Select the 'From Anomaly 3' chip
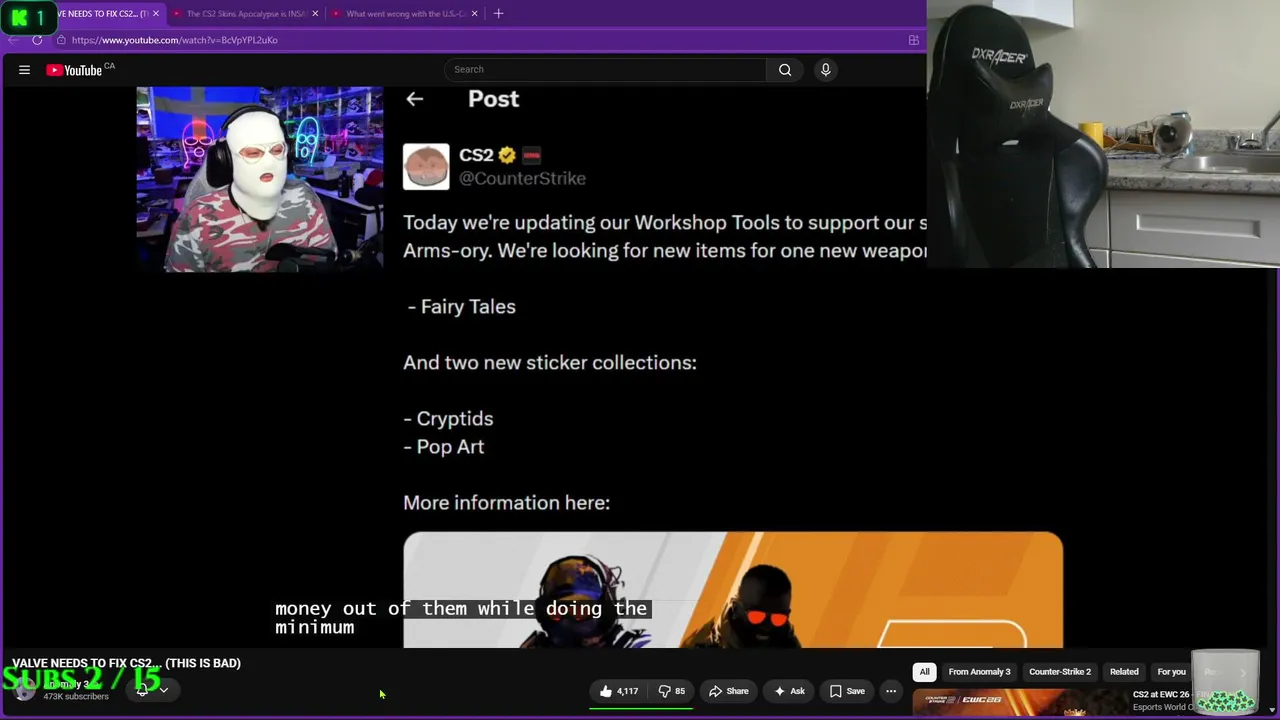The width and height of the screenshot is (1280, 720). pos(979,672)
